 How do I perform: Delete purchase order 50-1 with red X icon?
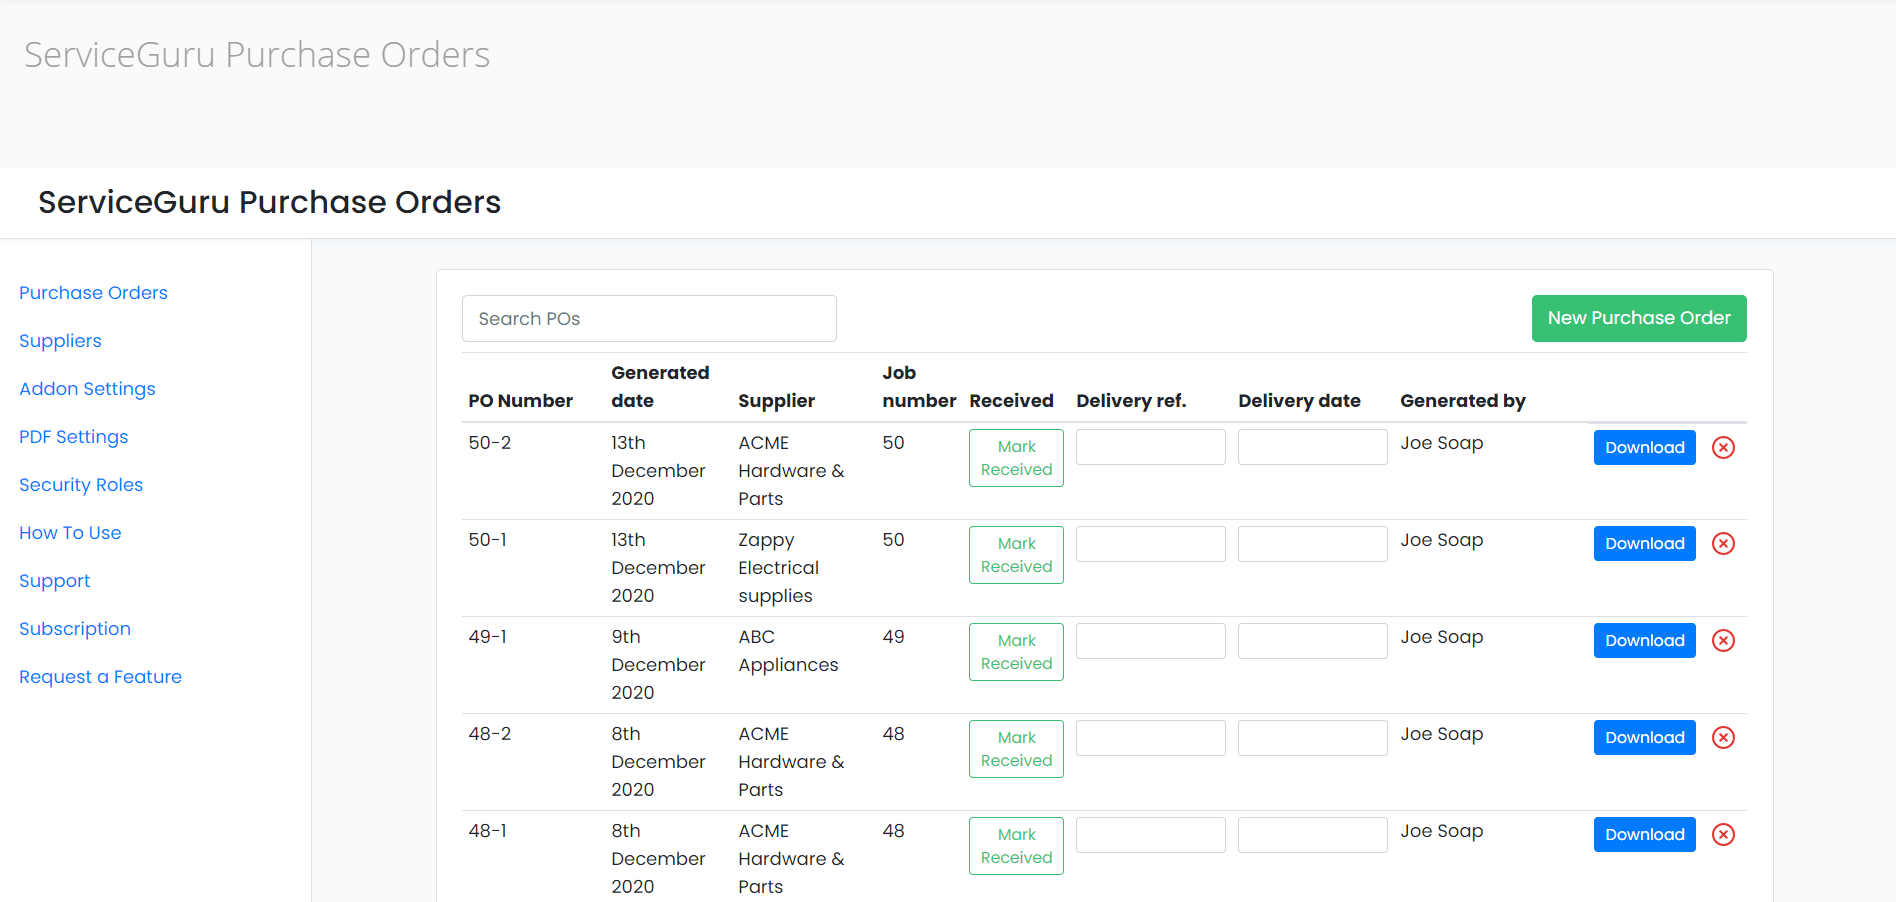(1723, 543)
